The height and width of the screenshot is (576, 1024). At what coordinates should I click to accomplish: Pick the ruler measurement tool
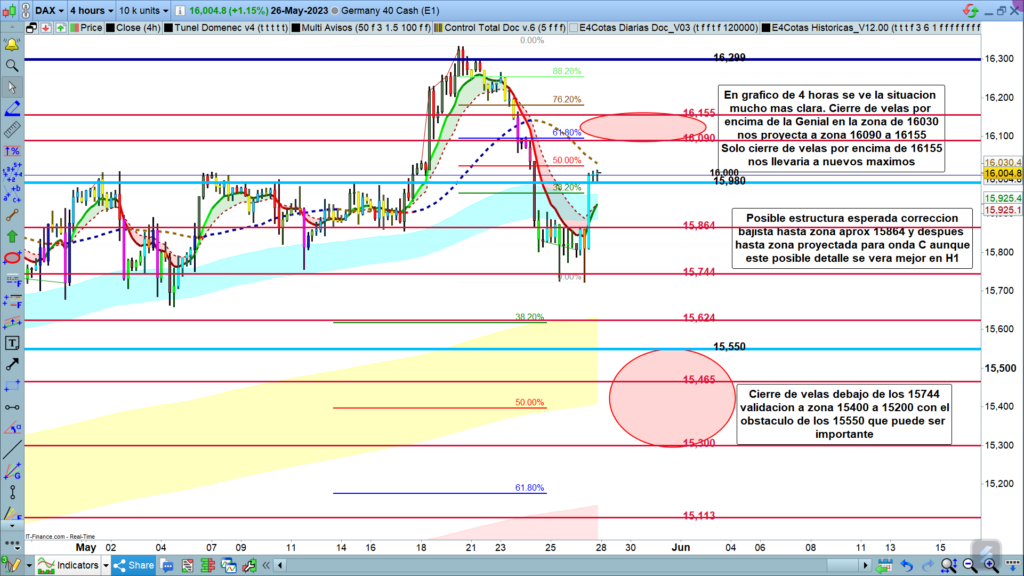tap(12, 129)
